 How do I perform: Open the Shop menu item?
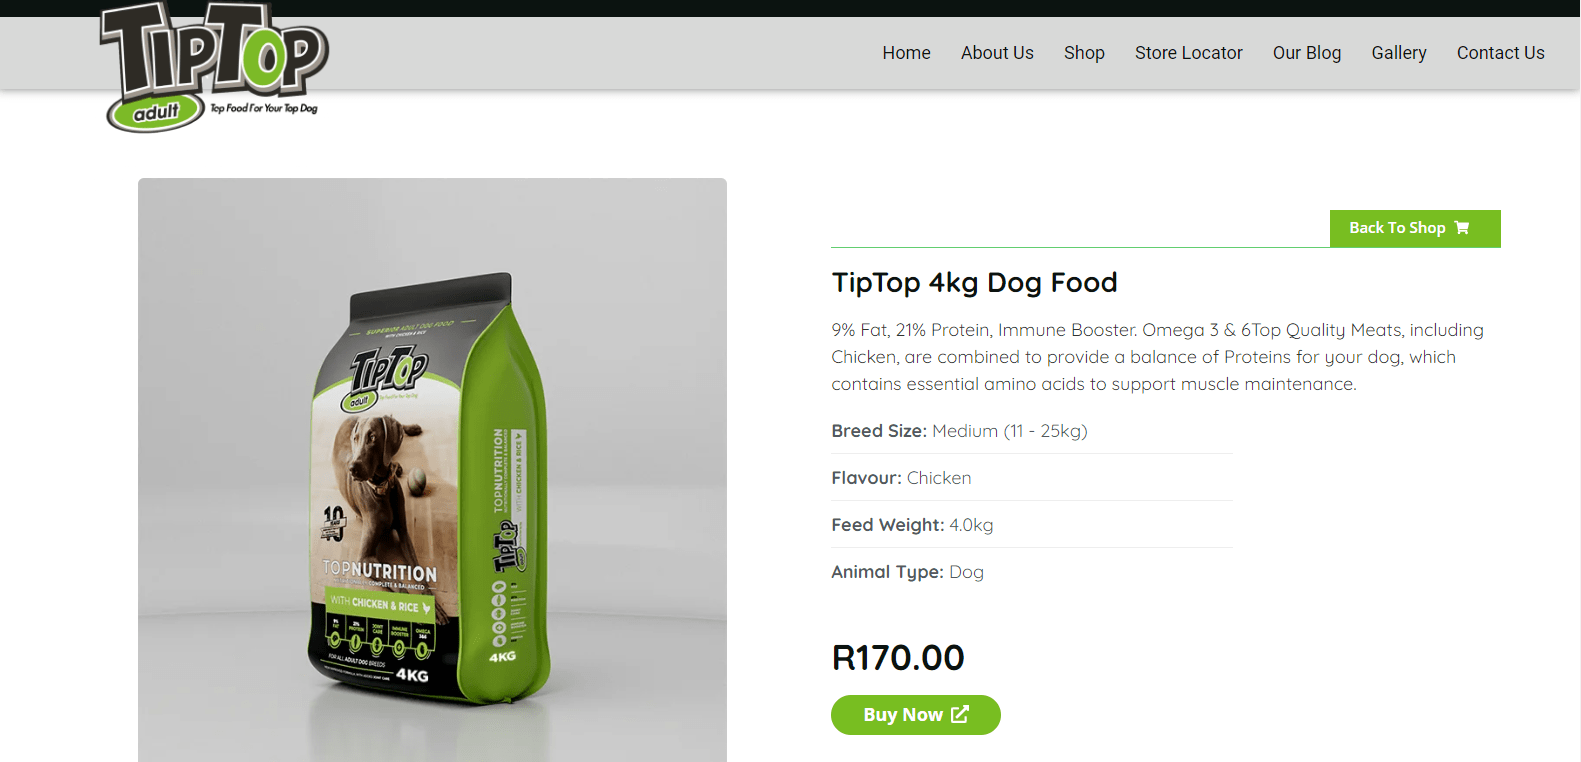point(1084,53)
